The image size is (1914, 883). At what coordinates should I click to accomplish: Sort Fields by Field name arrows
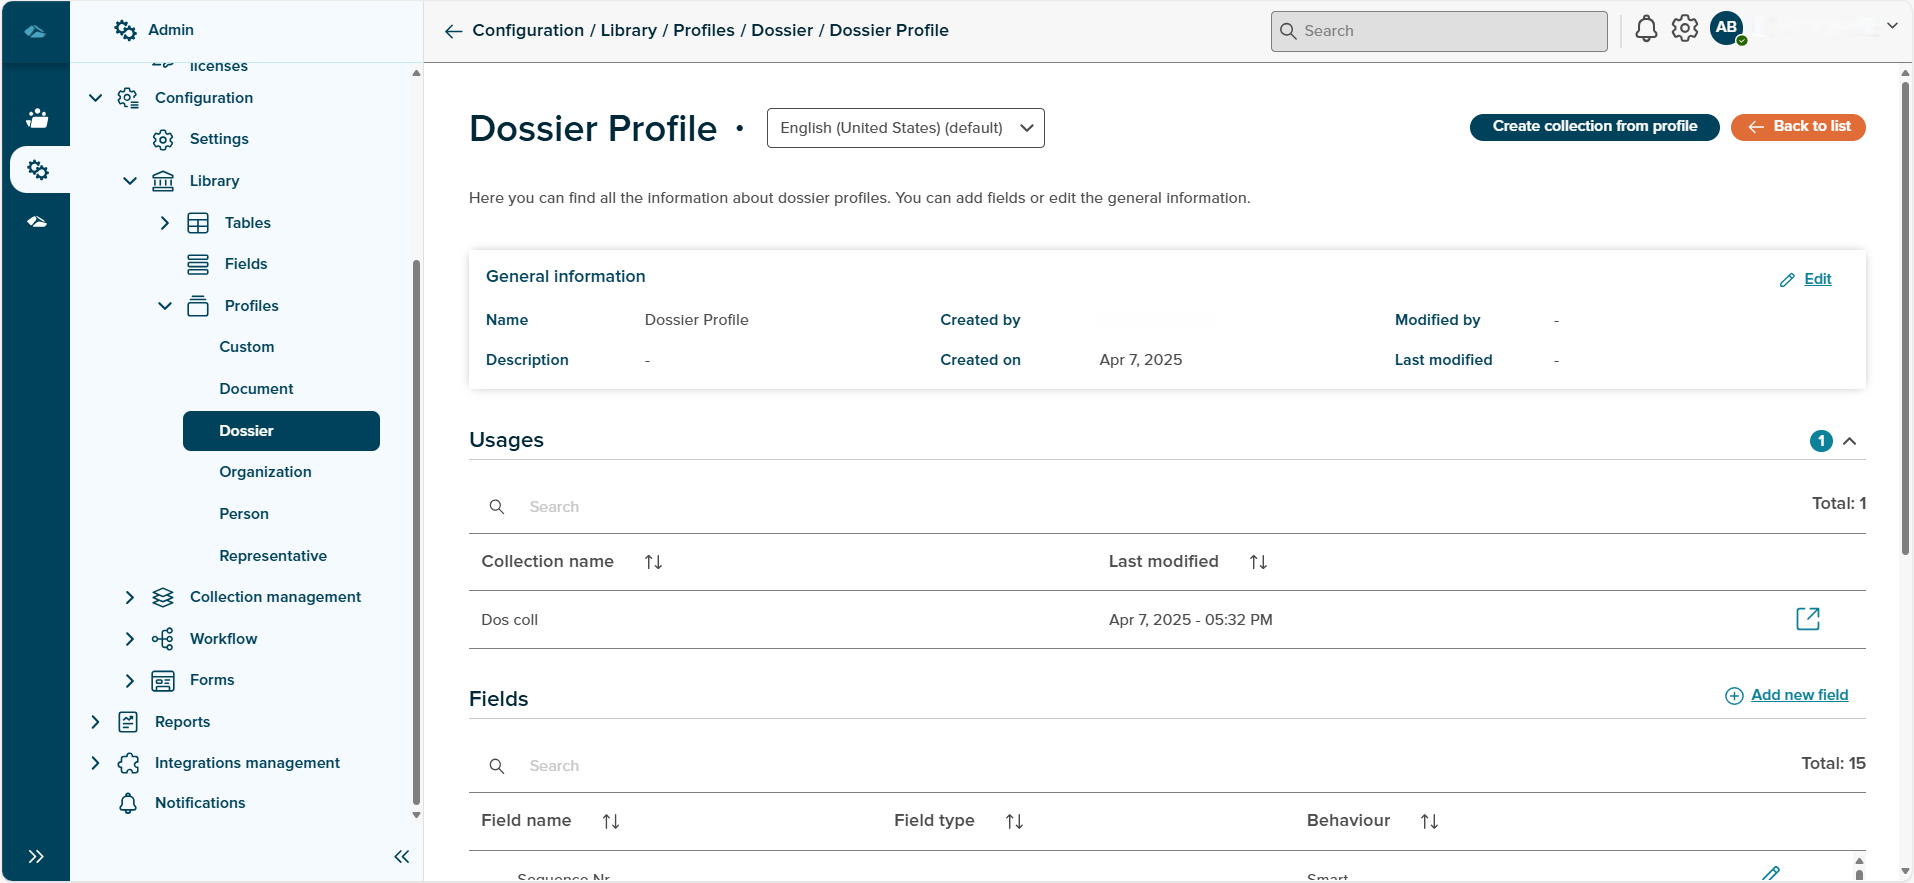click(x=611, y=821)
